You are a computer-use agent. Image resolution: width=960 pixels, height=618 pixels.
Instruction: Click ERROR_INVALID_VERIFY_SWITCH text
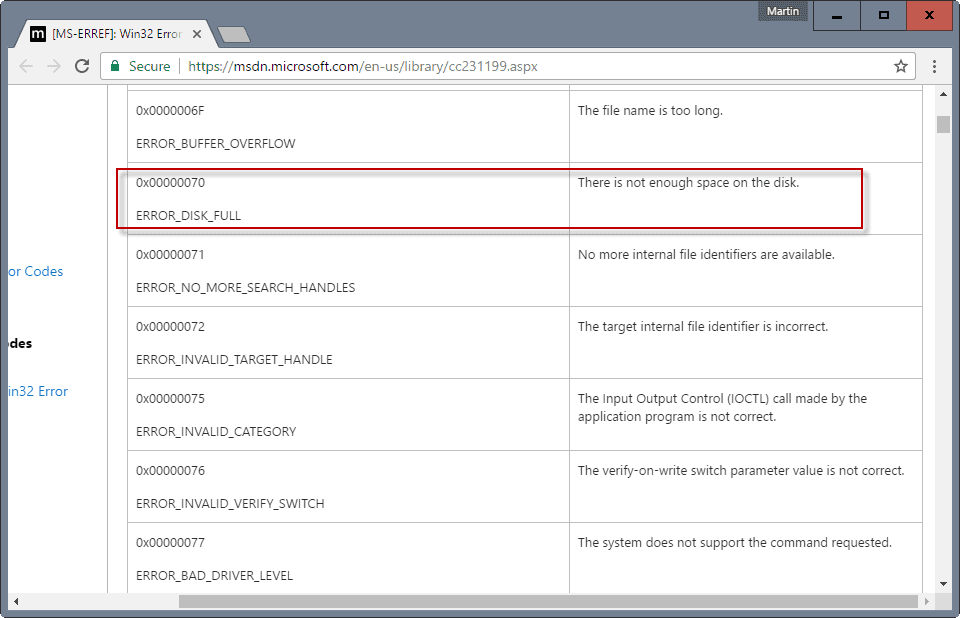pyautogui.click(x=230, y=503)
